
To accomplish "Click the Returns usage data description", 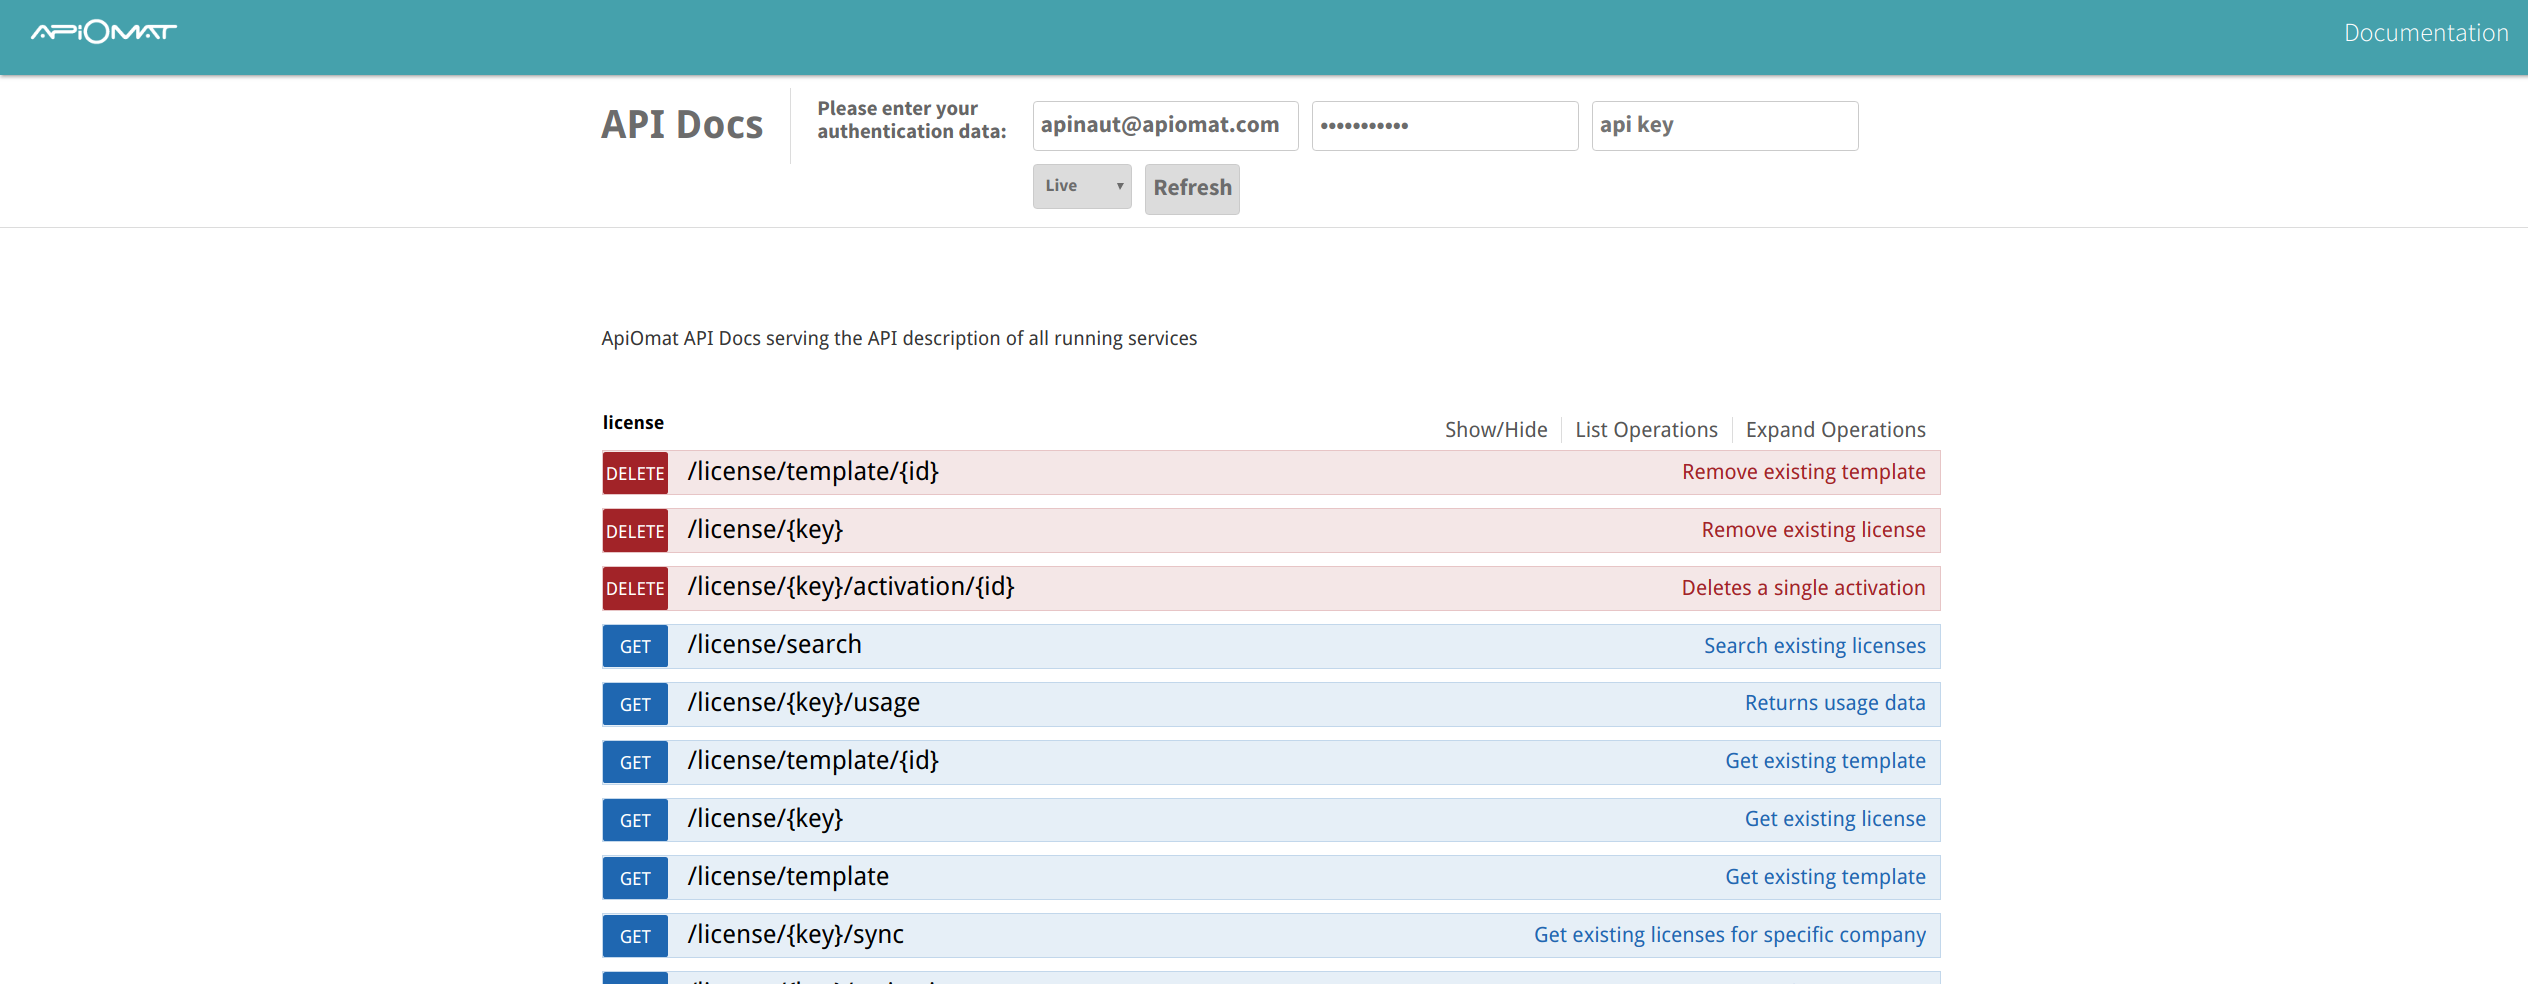I will click(1835, 703).
